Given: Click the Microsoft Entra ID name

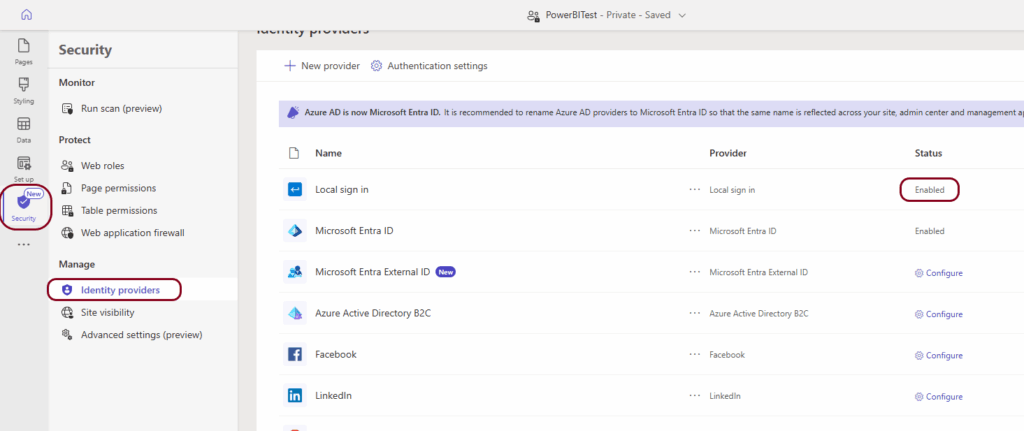Looking at the screenshot, I should (x=354, y=231).
